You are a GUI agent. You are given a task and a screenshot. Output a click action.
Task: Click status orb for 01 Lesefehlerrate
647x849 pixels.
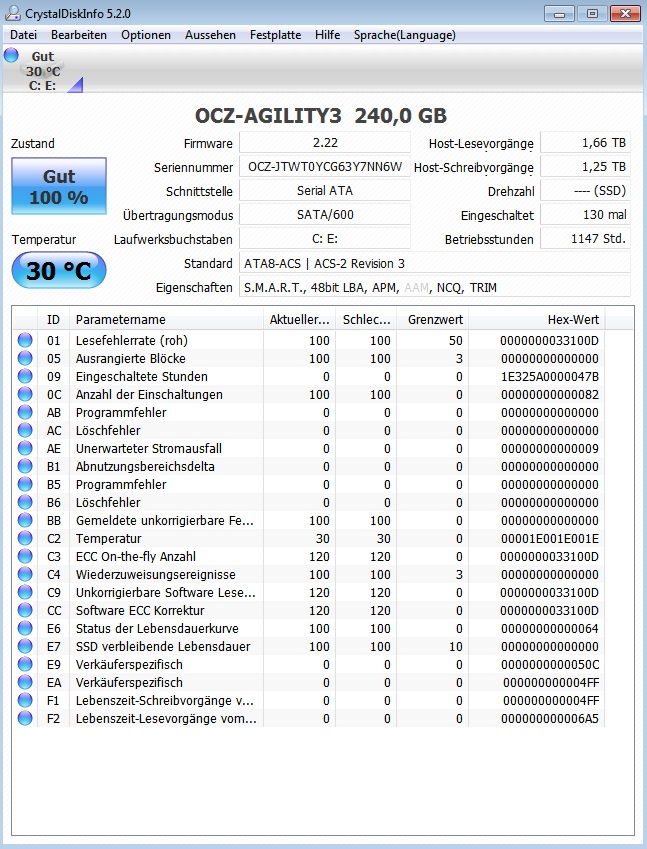(25, 341)
